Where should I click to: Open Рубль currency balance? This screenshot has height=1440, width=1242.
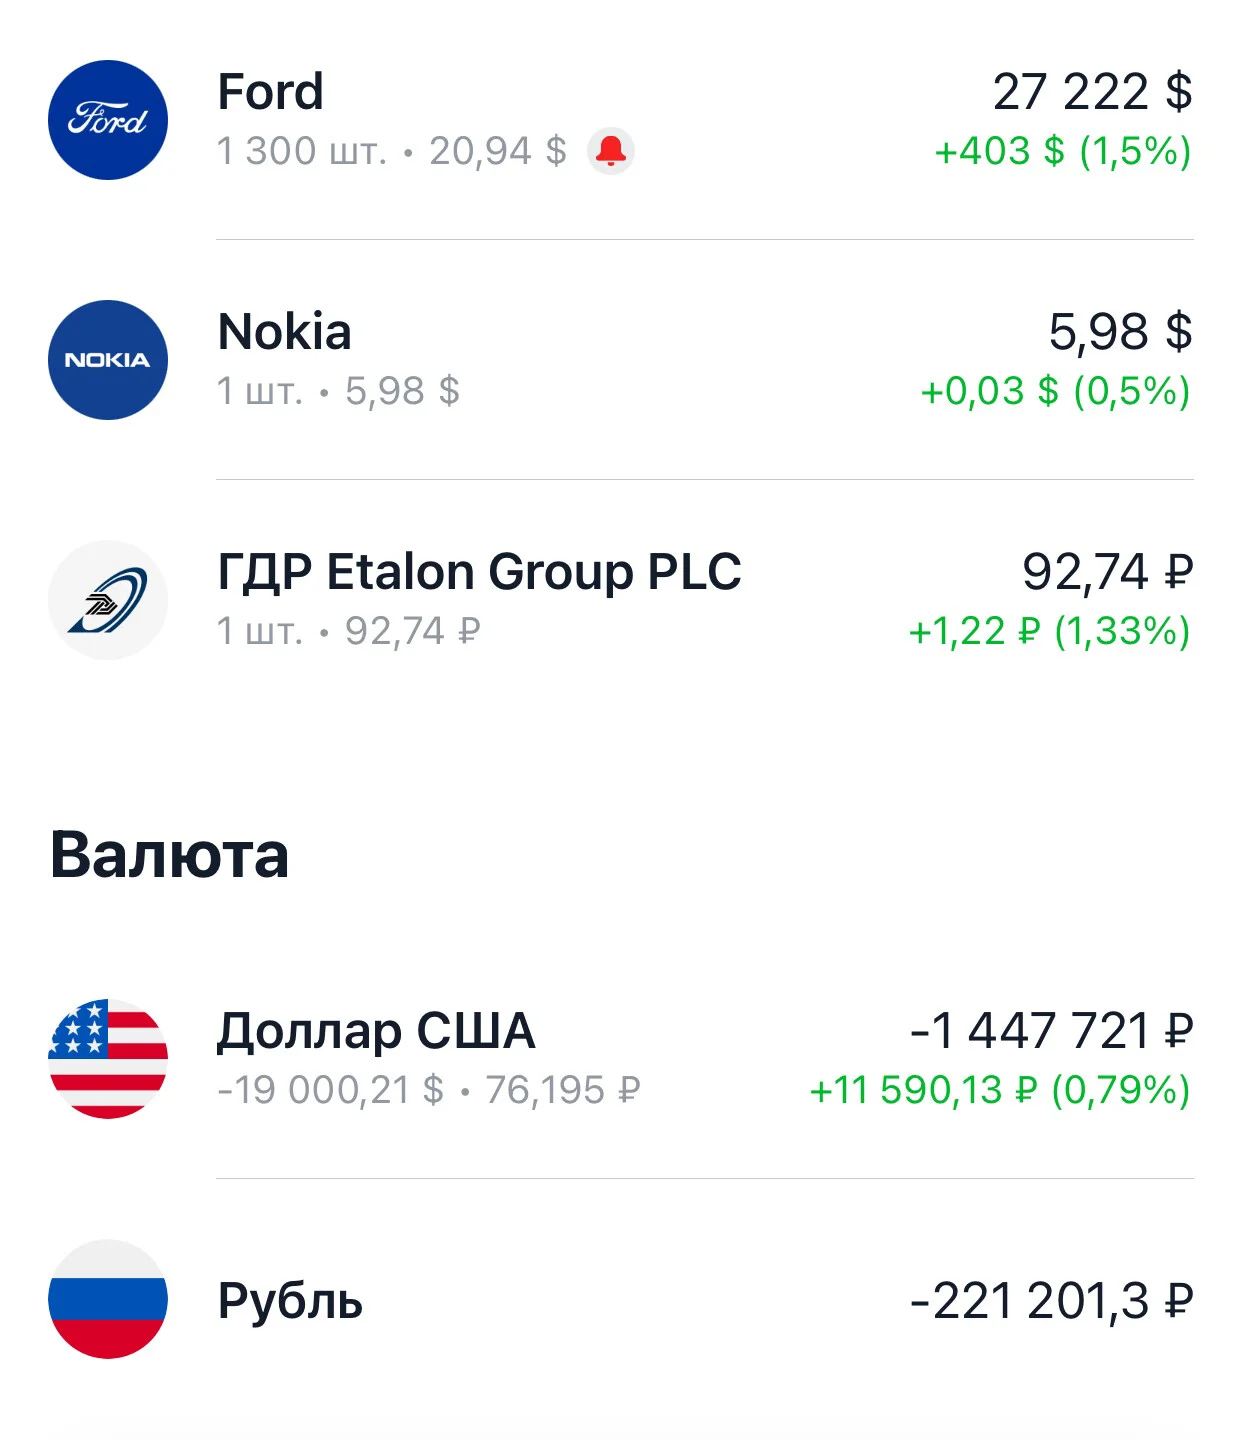(x=621, y=1299)
